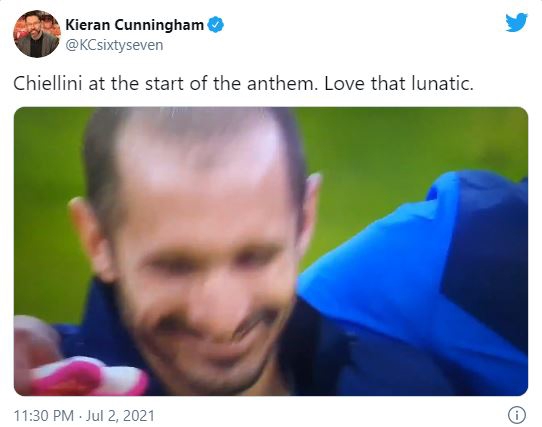
Task: Open the embedded tweet image
Action: (x=271, y=251)
